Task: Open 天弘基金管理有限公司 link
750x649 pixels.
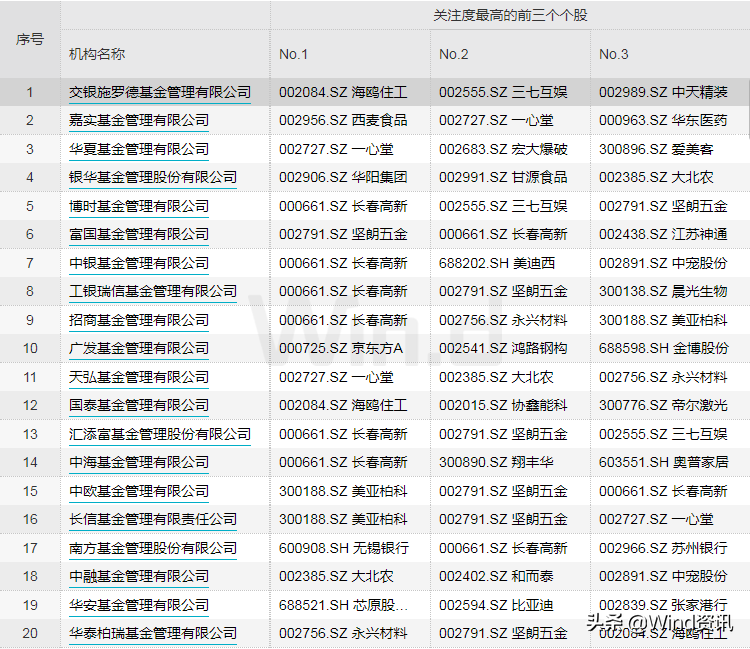Action: tap(139, 377)
